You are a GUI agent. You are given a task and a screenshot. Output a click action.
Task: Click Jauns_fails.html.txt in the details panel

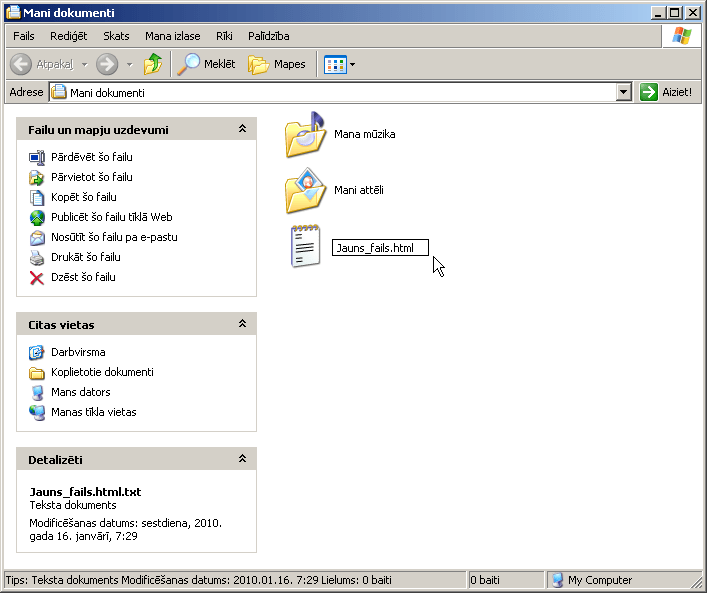point(85,492)
